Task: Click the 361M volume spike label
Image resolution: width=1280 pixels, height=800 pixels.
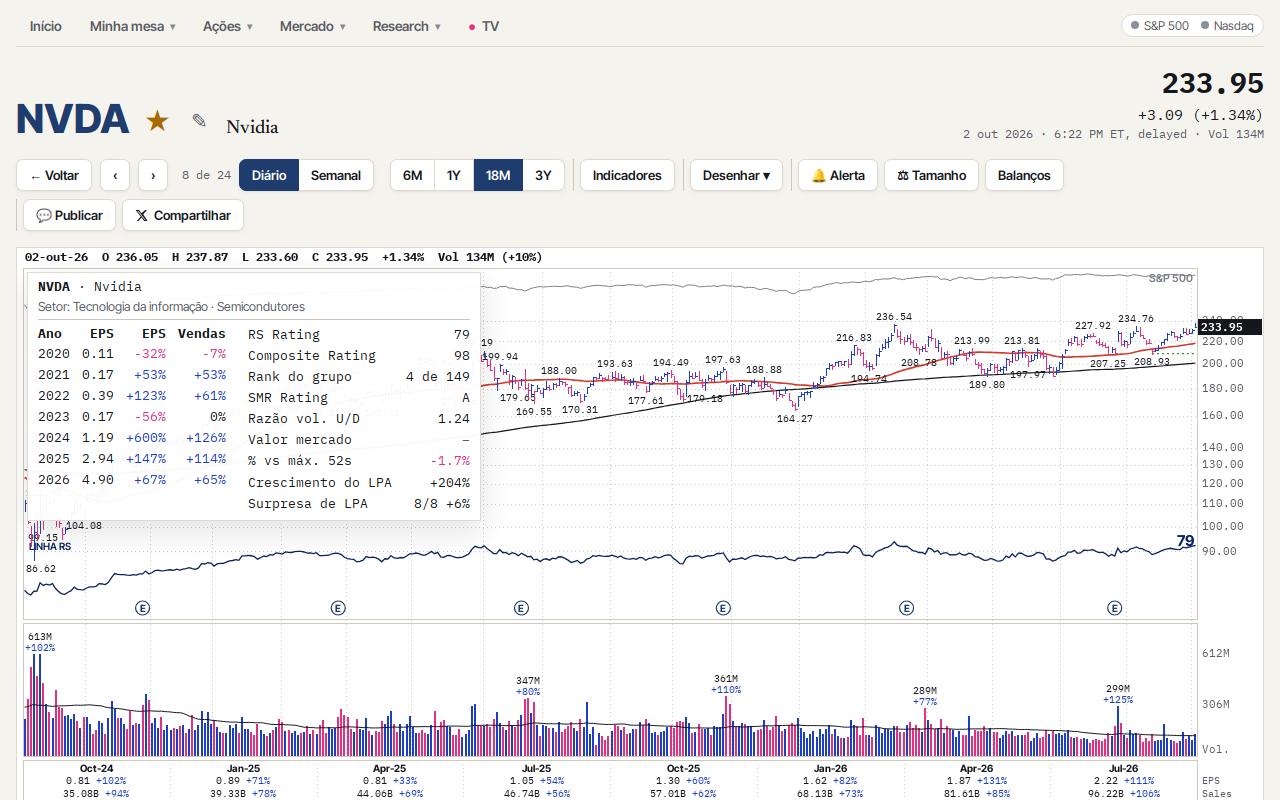Action: click(726, 679)
